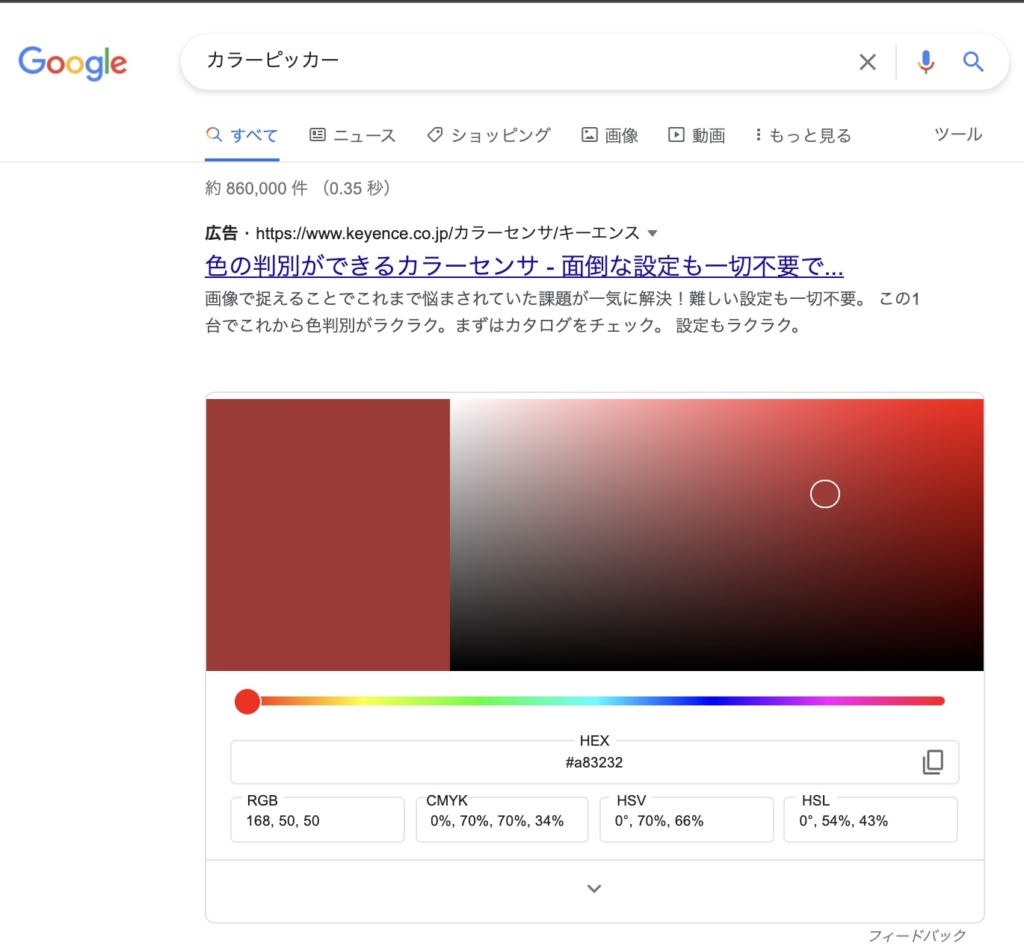Open the カラーセンサ ad headline link
Viewport: 1024px width, 952px height.
click(524, 266)
